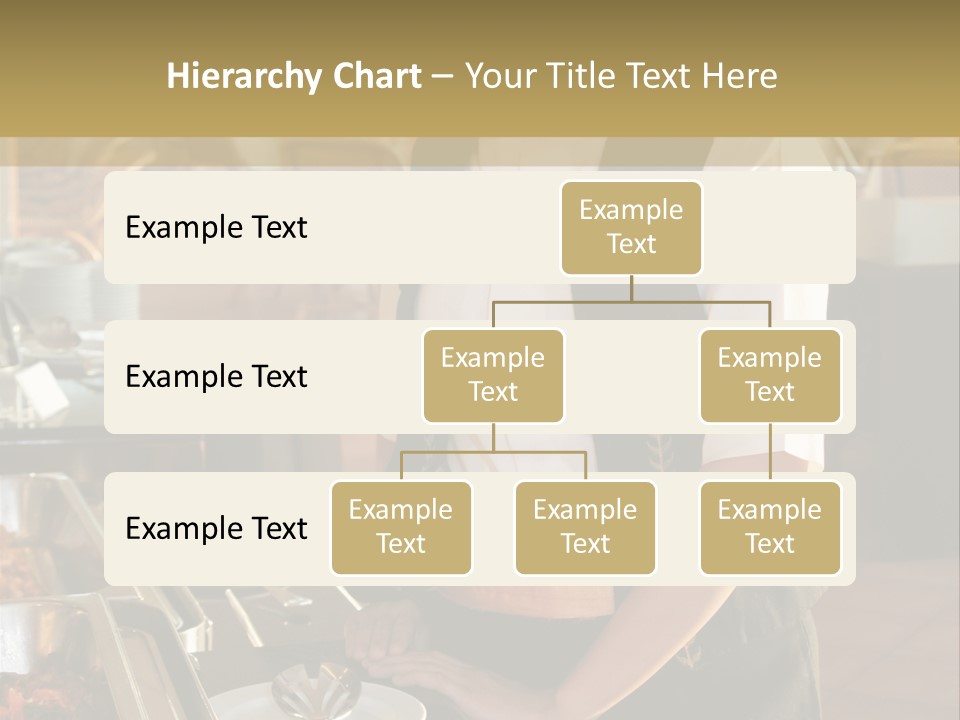Select the left box in second level
This screenshot has width=960, height=720.
click(x=493, y=376)
